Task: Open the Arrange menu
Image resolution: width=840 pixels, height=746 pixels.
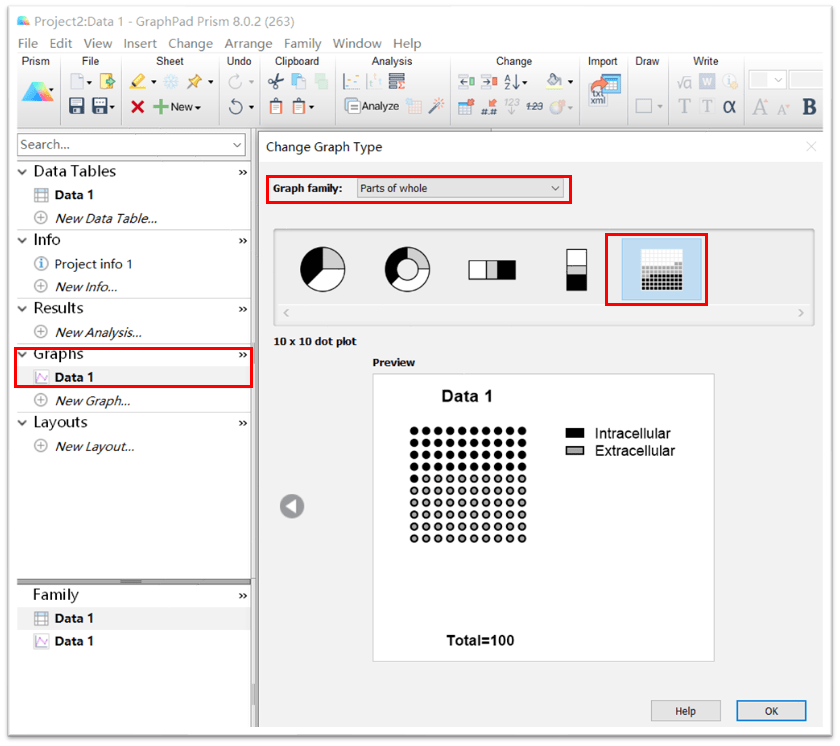Action: point(248,44)
